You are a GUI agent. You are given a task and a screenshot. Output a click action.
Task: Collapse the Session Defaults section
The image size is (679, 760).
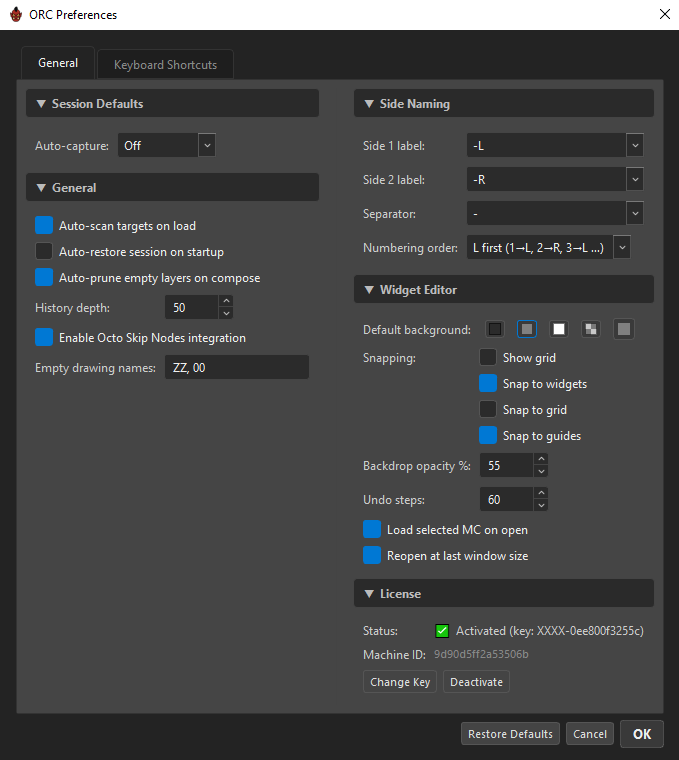tap(172, 103)
